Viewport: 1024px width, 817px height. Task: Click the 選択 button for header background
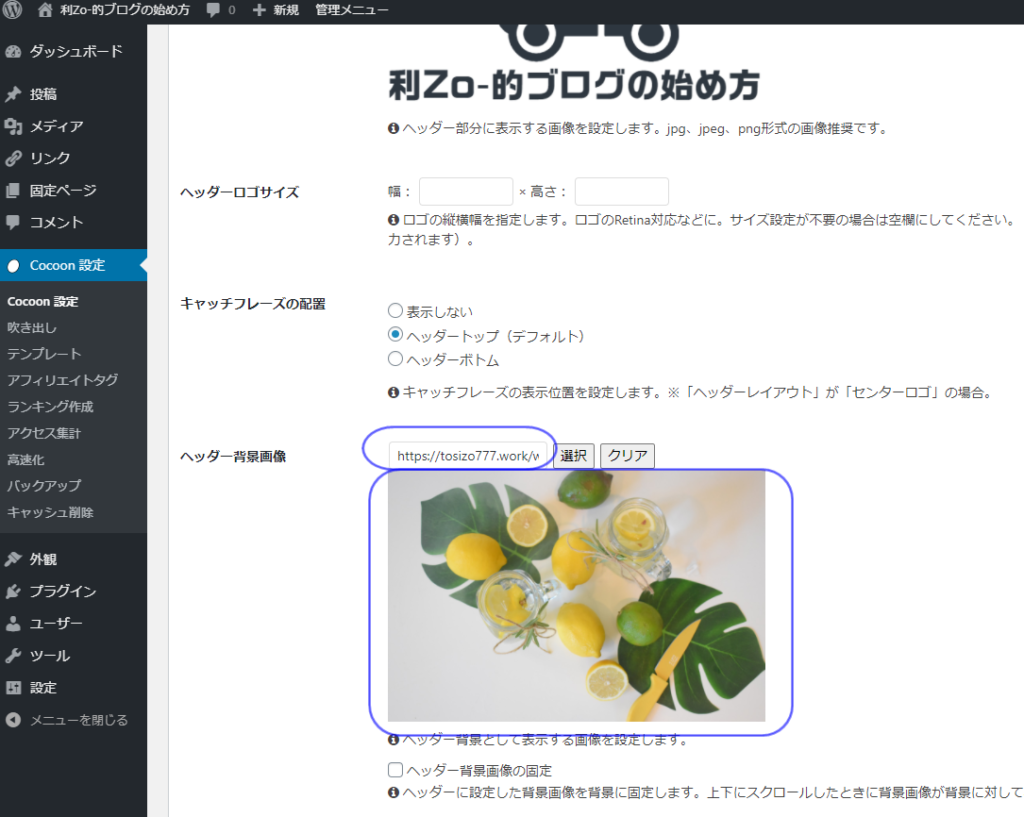coord(573,456)
